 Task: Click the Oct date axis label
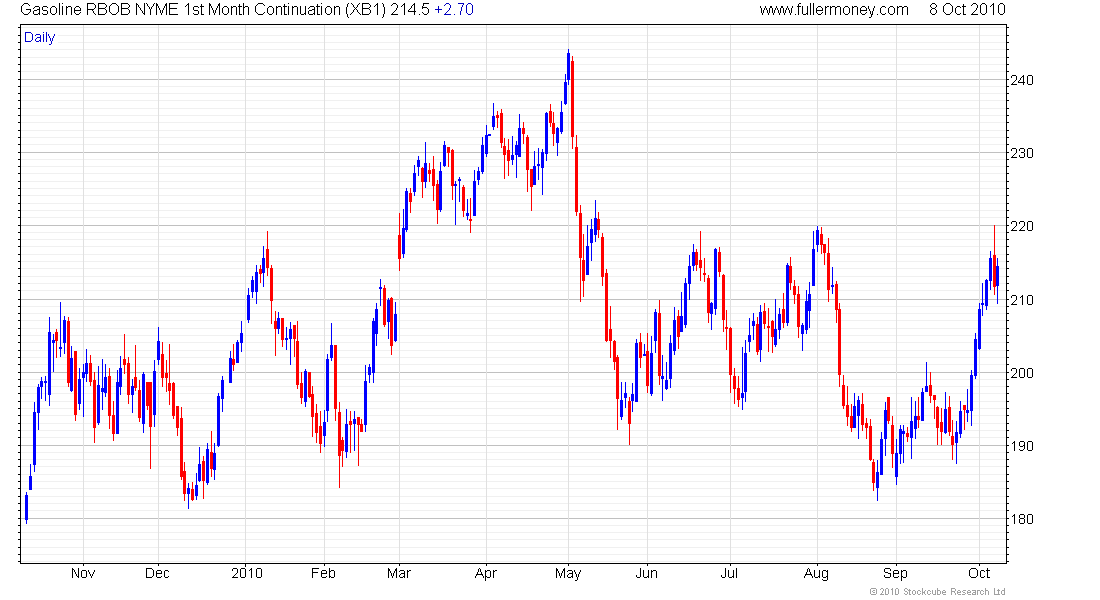[979, 573]
